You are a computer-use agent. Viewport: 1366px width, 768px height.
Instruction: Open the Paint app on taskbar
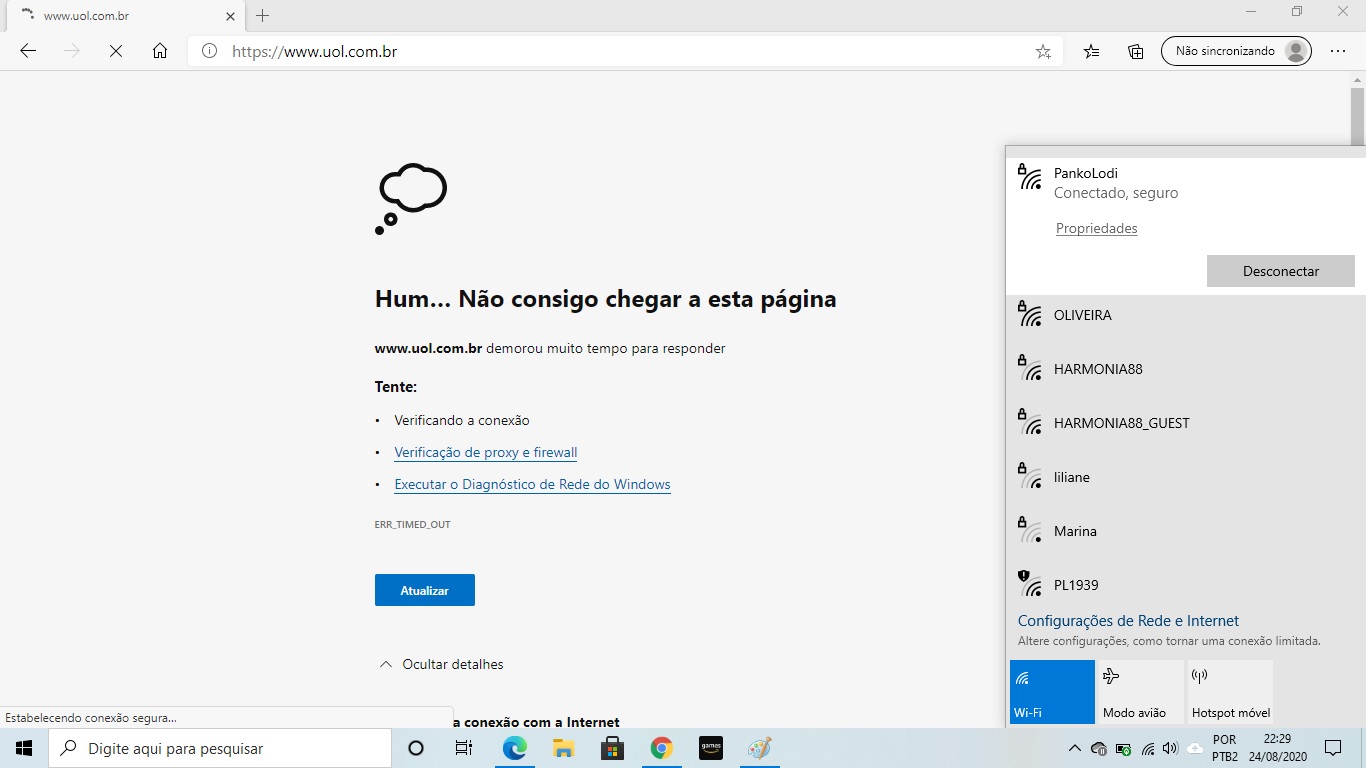pyautogui.click(x=759, y=748)
